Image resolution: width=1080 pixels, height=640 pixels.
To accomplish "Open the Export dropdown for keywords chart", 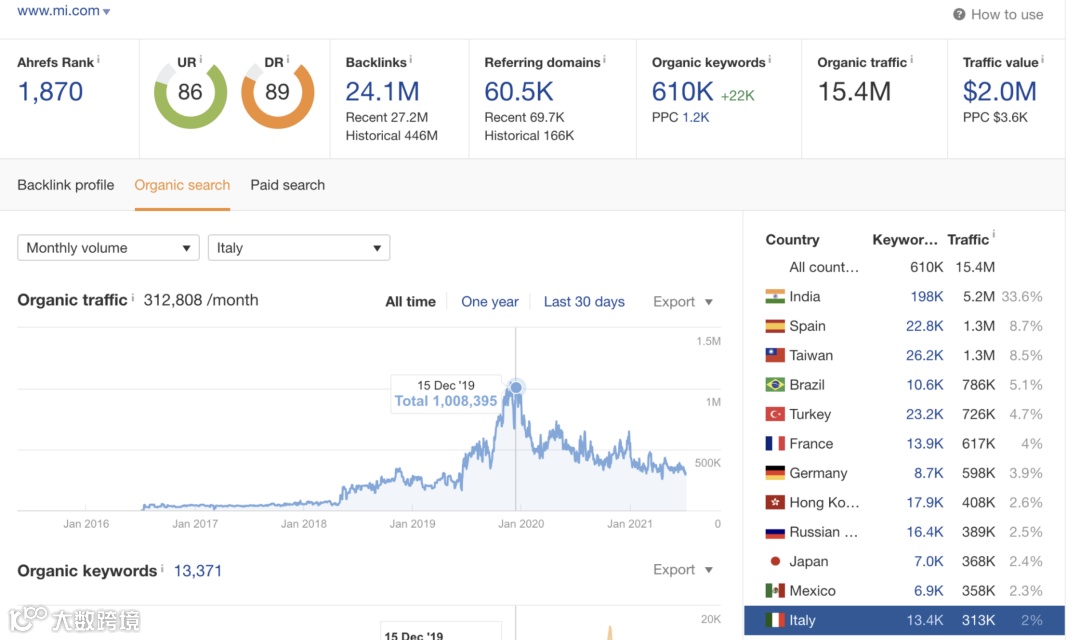I will coord(683,570).
